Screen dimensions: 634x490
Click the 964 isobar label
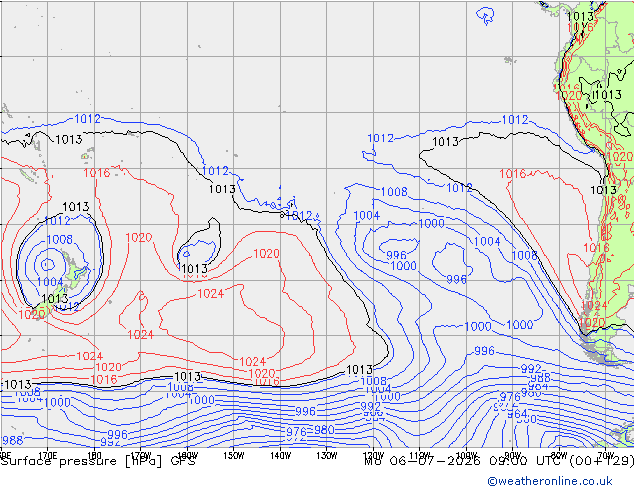click(517, 414)
